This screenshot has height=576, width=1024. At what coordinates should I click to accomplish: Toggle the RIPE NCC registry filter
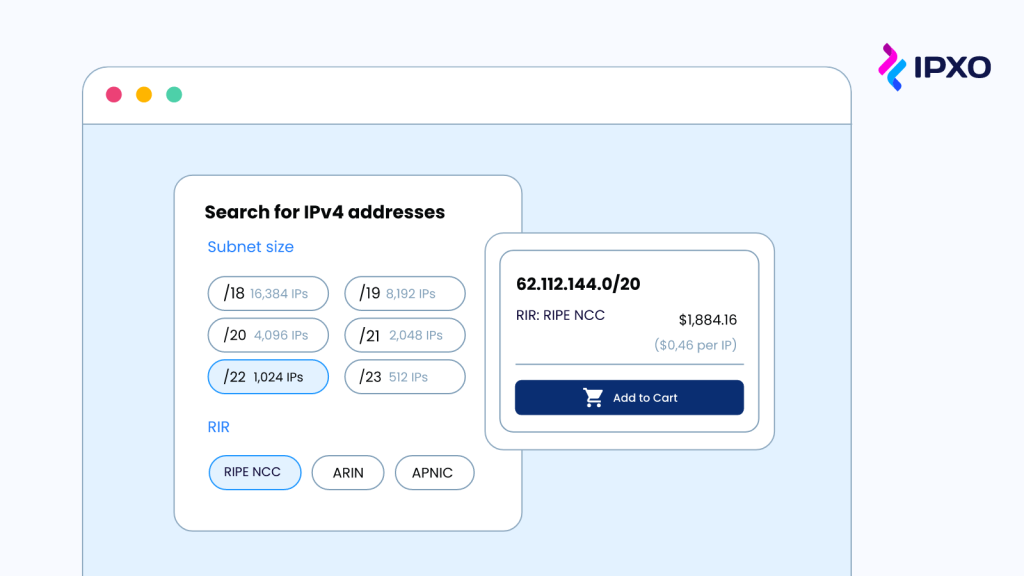(x=255, y=472)
